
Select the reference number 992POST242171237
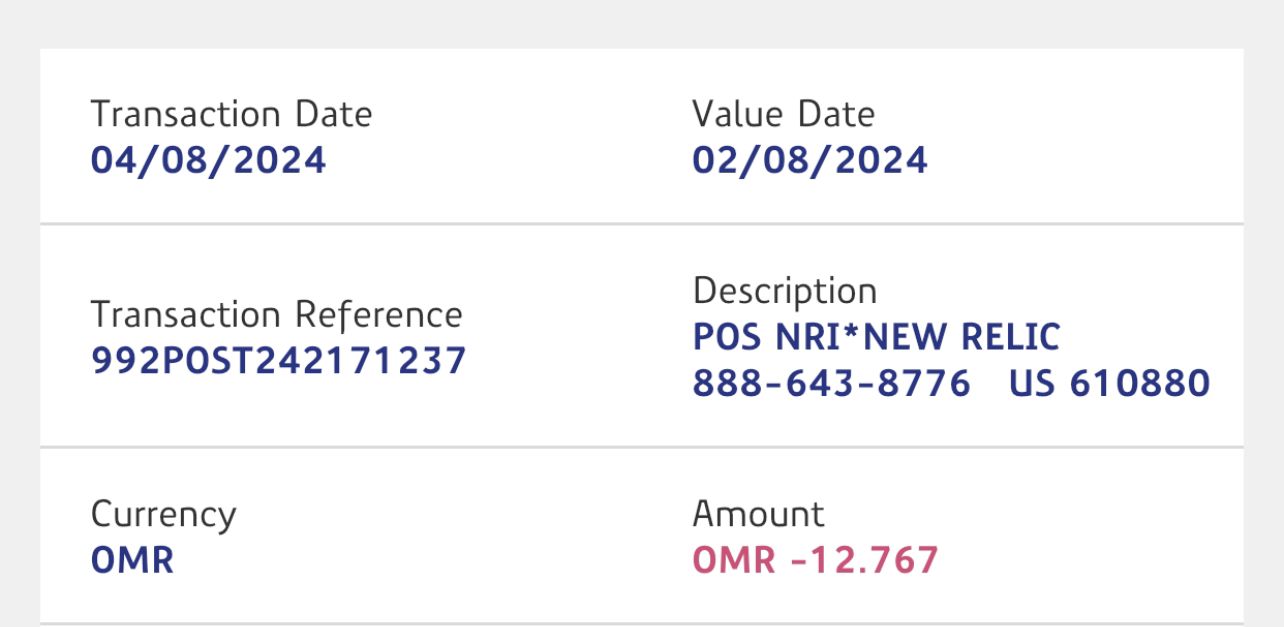pos(278,361)
